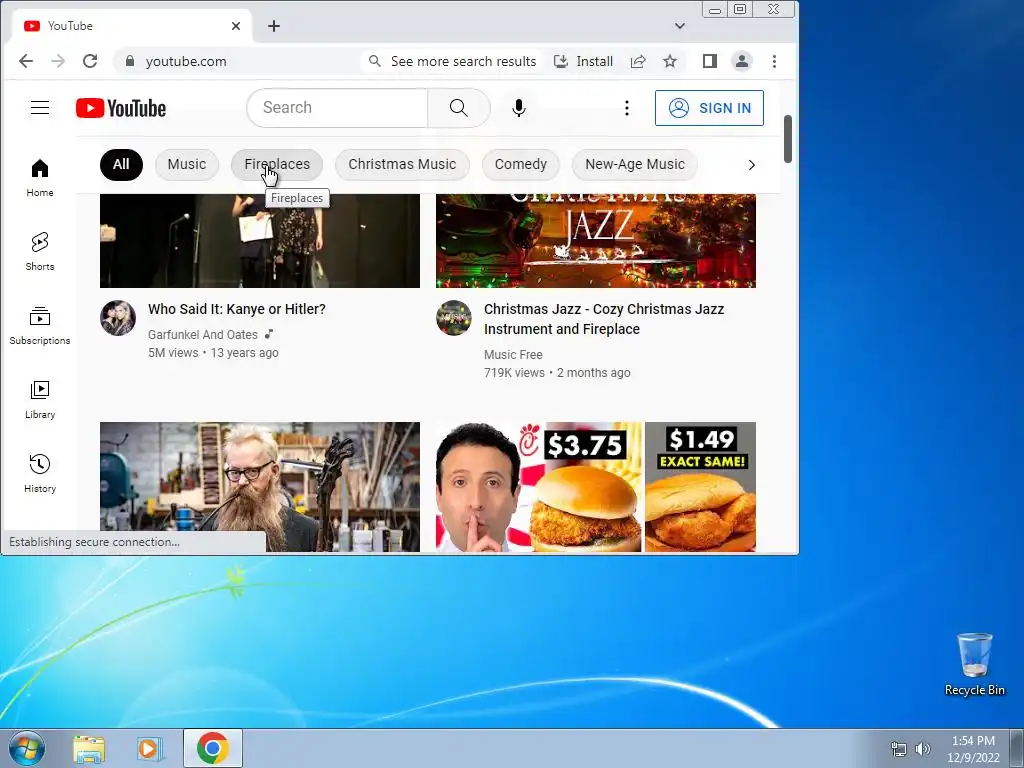Expand the tab search dropdown arrow
Image resolution: width=1024 pixels, height=768 pixels.
click(x=680, y=26)
